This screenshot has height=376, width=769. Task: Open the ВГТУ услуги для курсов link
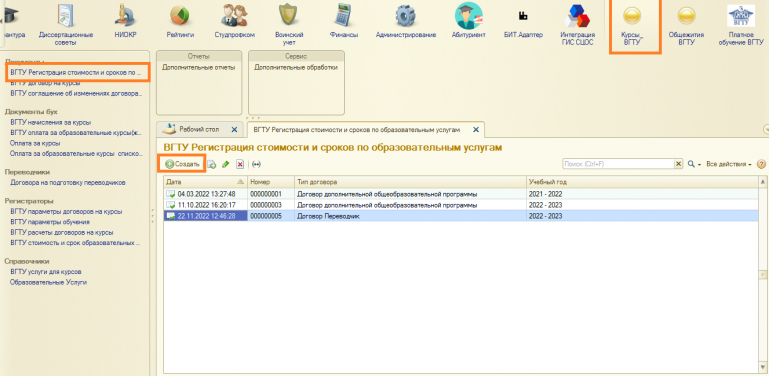[x=46, y=272]
